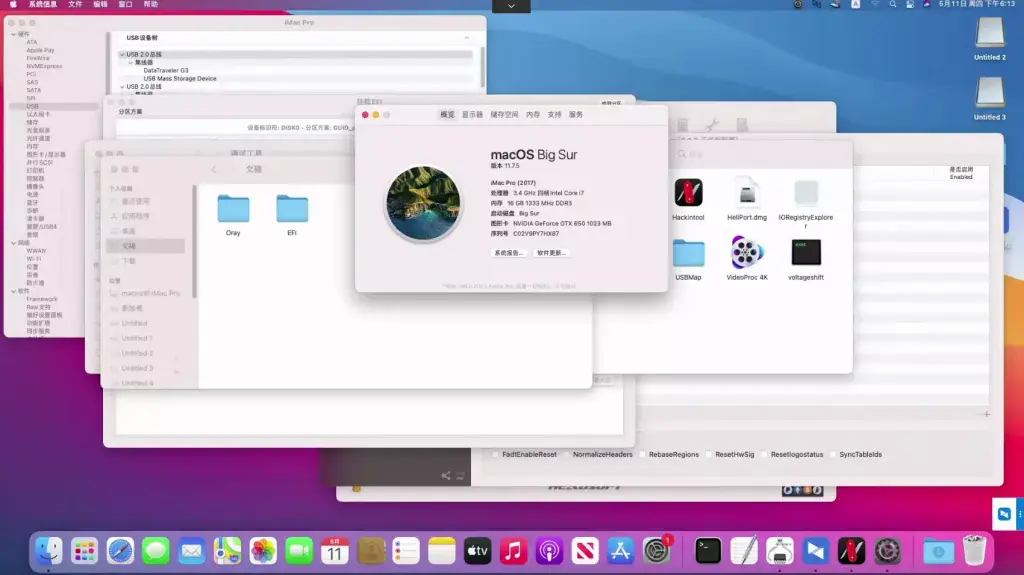
Task: Switch to the 服务 tab
Action: point(575,114)
